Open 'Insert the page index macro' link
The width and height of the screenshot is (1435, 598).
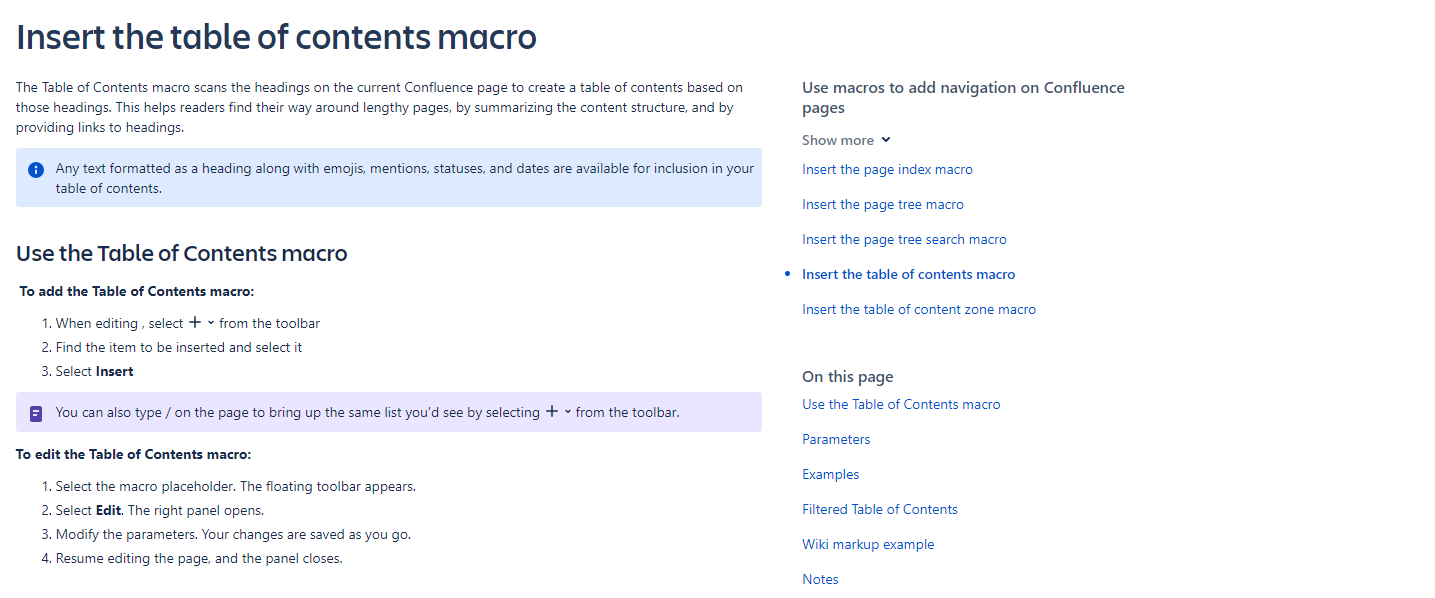point(887,169)
